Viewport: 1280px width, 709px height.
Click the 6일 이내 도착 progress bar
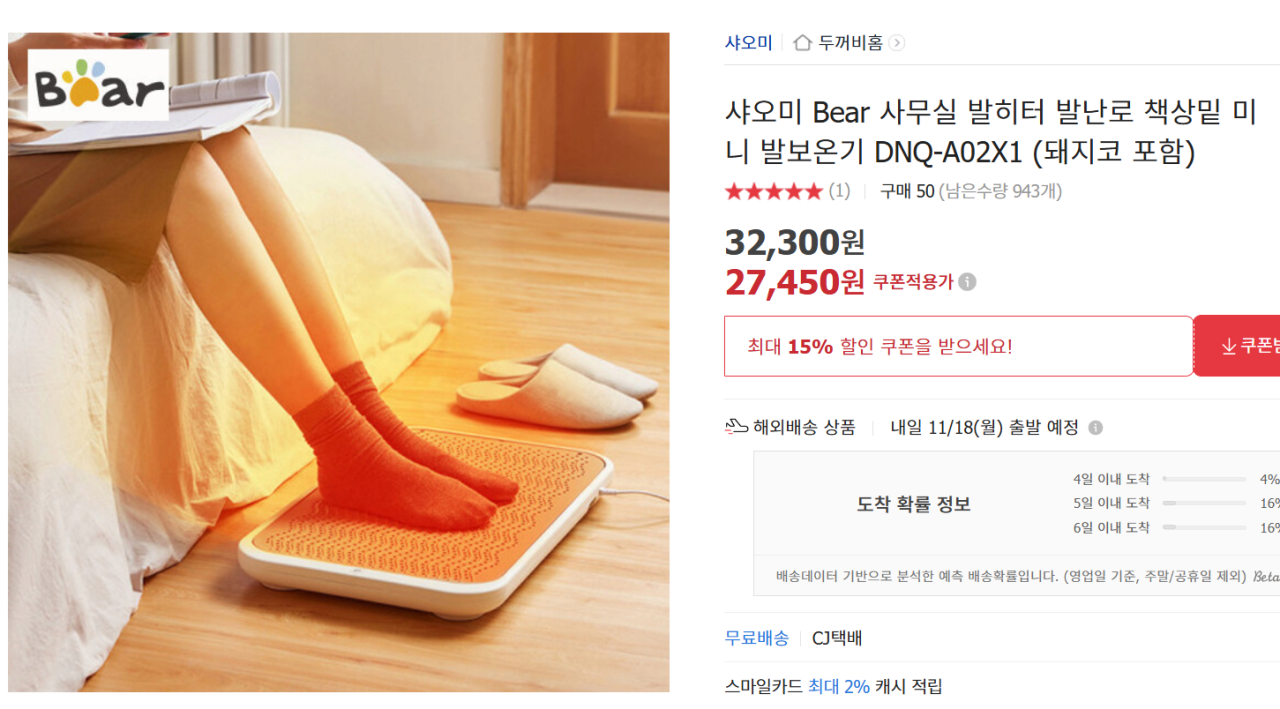(1204, 527)
